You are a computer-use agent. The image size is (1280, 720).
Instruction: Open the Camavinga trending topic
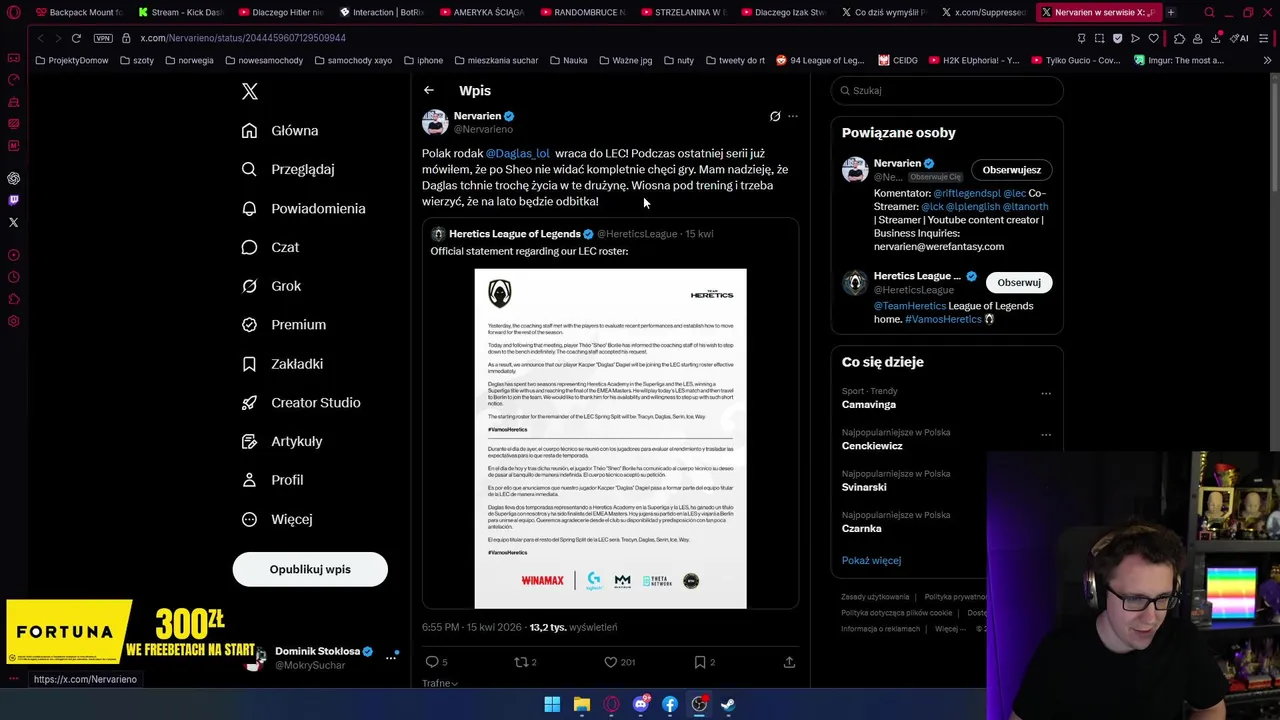pos(869,405)
